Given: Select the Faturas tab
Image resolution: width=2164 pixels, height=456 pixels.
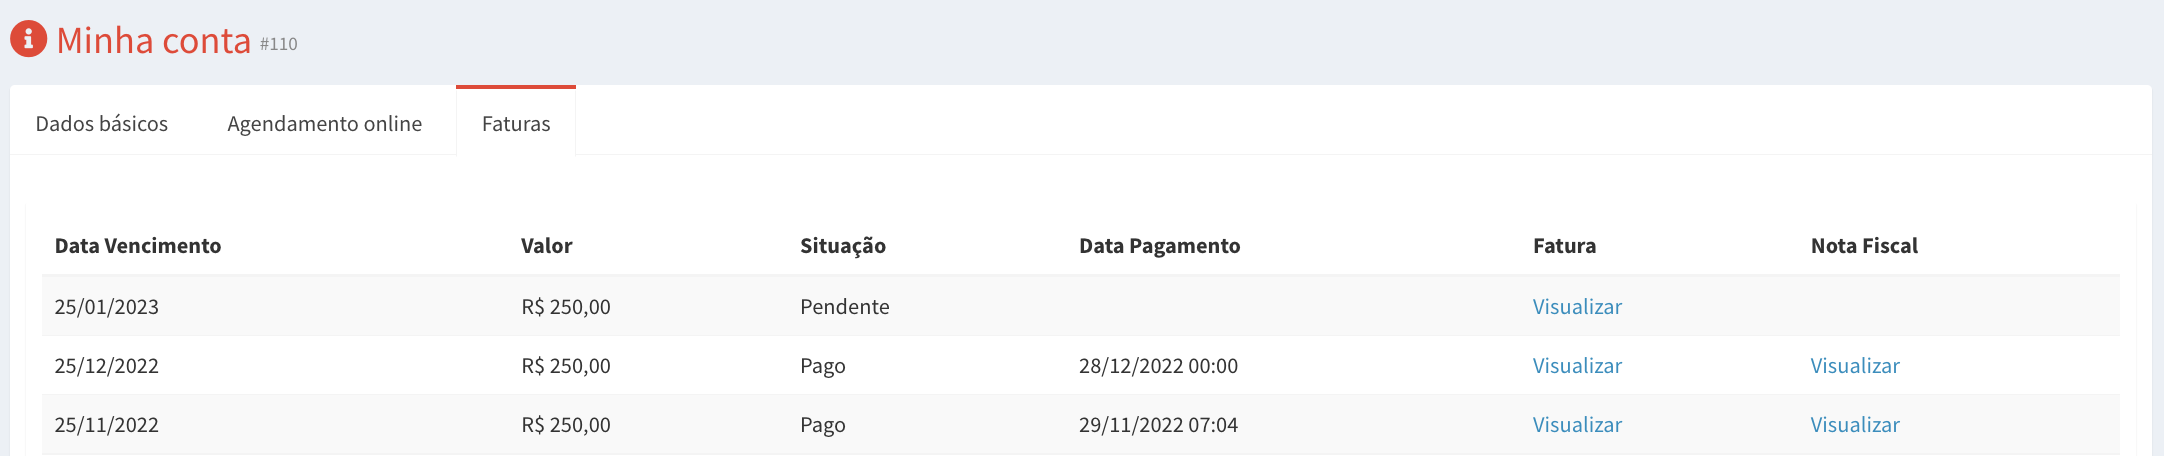Looking at the screenshot, I should click(x=516, y=122).
